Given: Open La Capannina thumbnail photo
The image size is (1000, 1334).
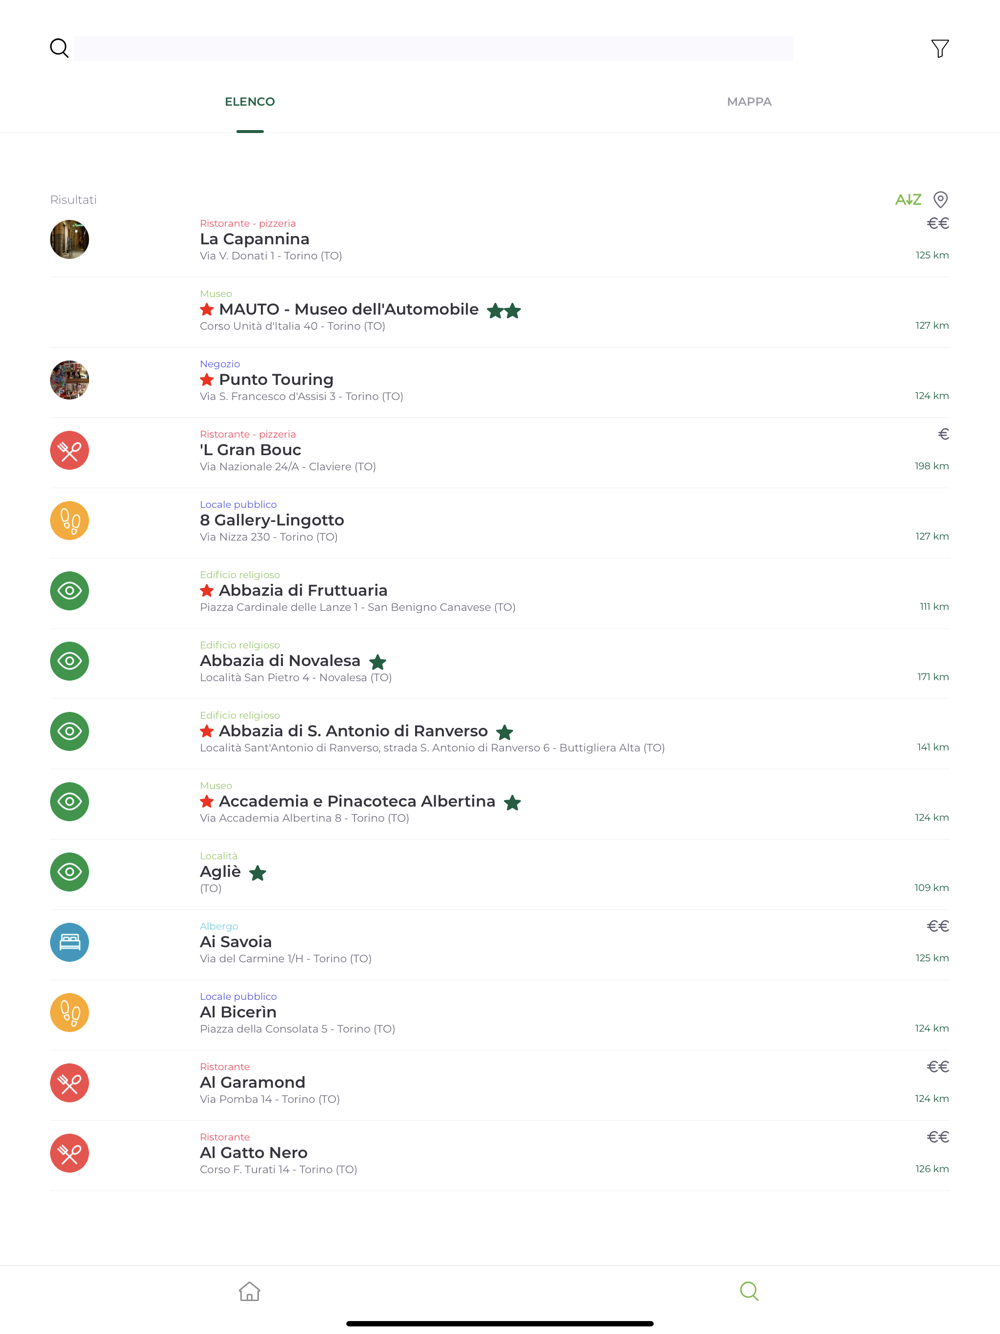Looking at the screenshot, I should click(x=70, y=239).
